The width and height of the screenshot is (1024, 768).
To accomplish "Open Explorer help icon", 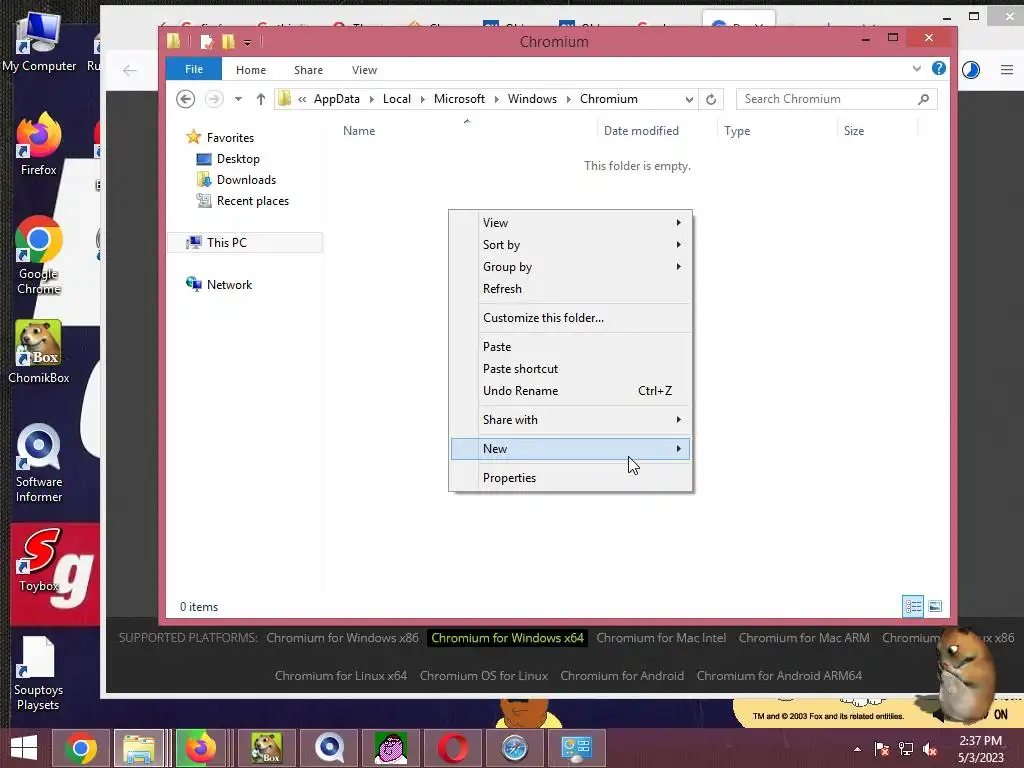I will (x=938, y=69).
